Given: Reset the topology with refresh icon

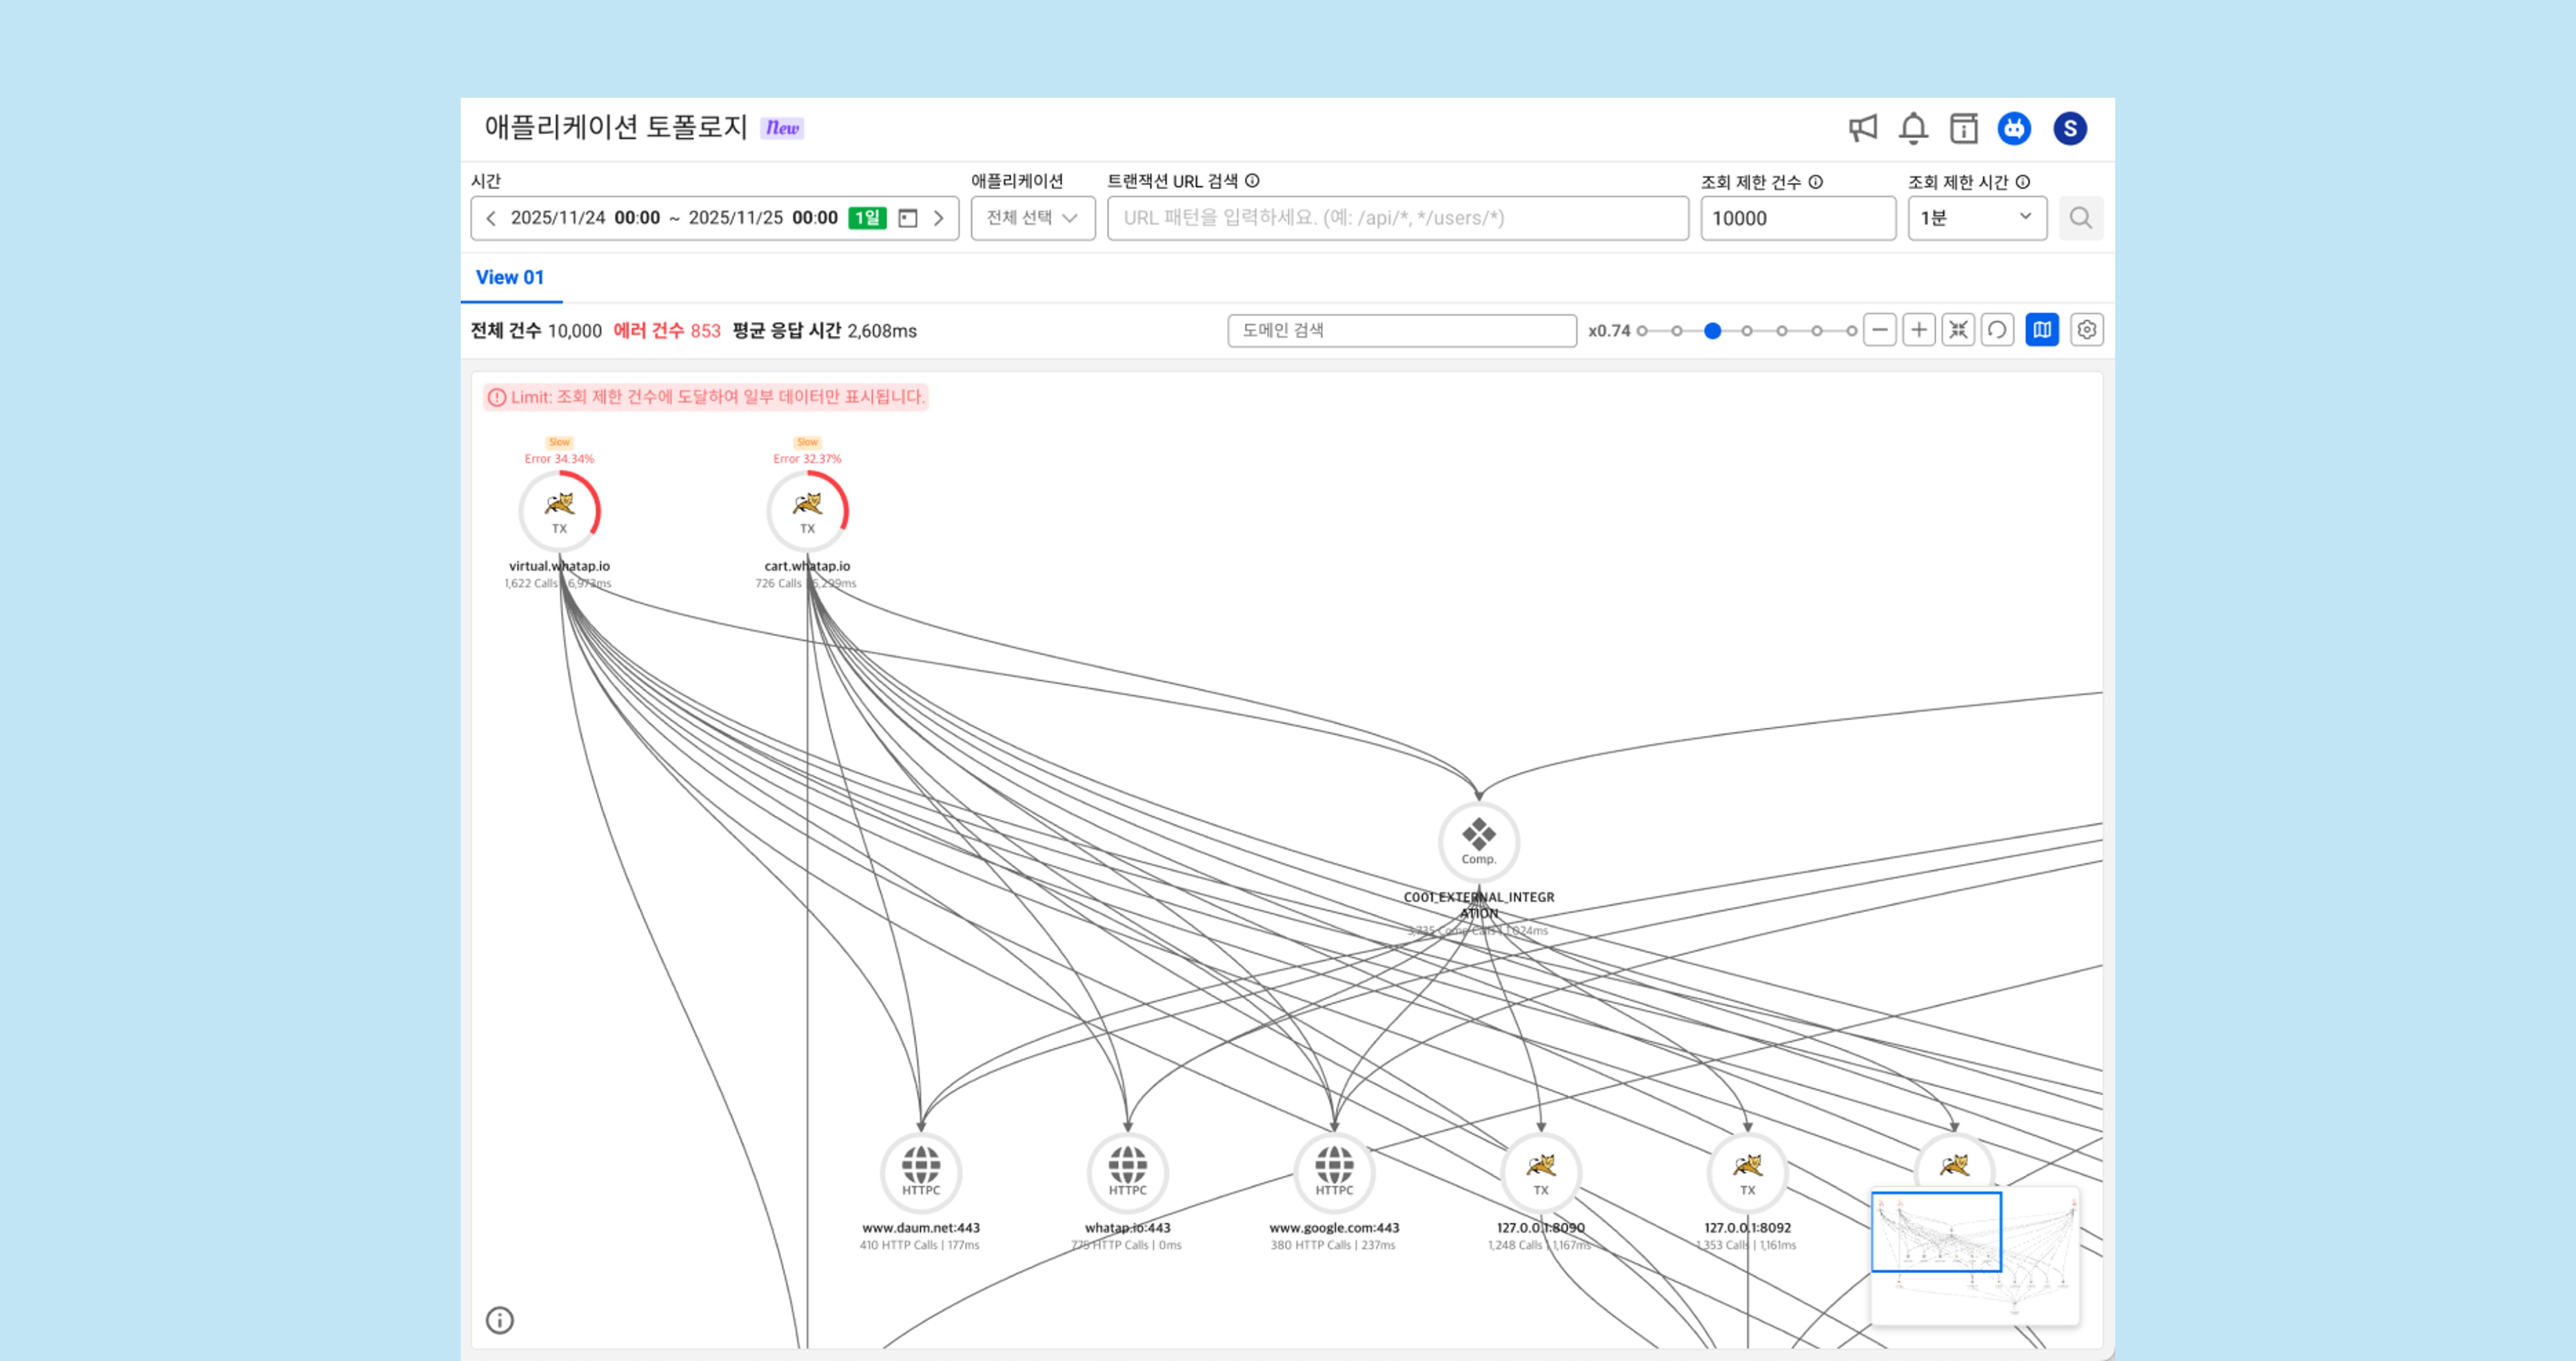Looking at the screenshot, I should (x=1997, y=330).
